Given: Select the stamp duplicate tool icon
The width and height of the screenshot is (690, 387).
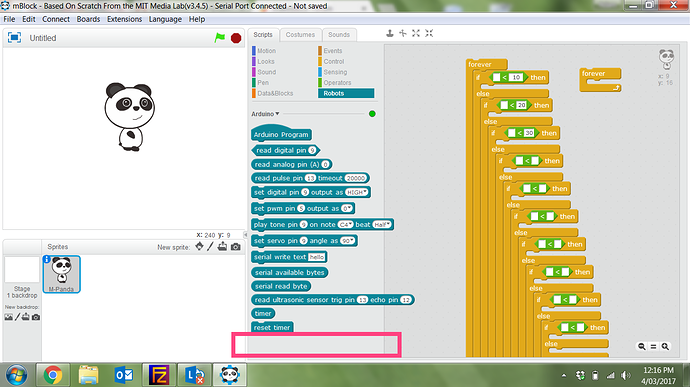Looking at the screenshot, I should [x=389, y=33].
